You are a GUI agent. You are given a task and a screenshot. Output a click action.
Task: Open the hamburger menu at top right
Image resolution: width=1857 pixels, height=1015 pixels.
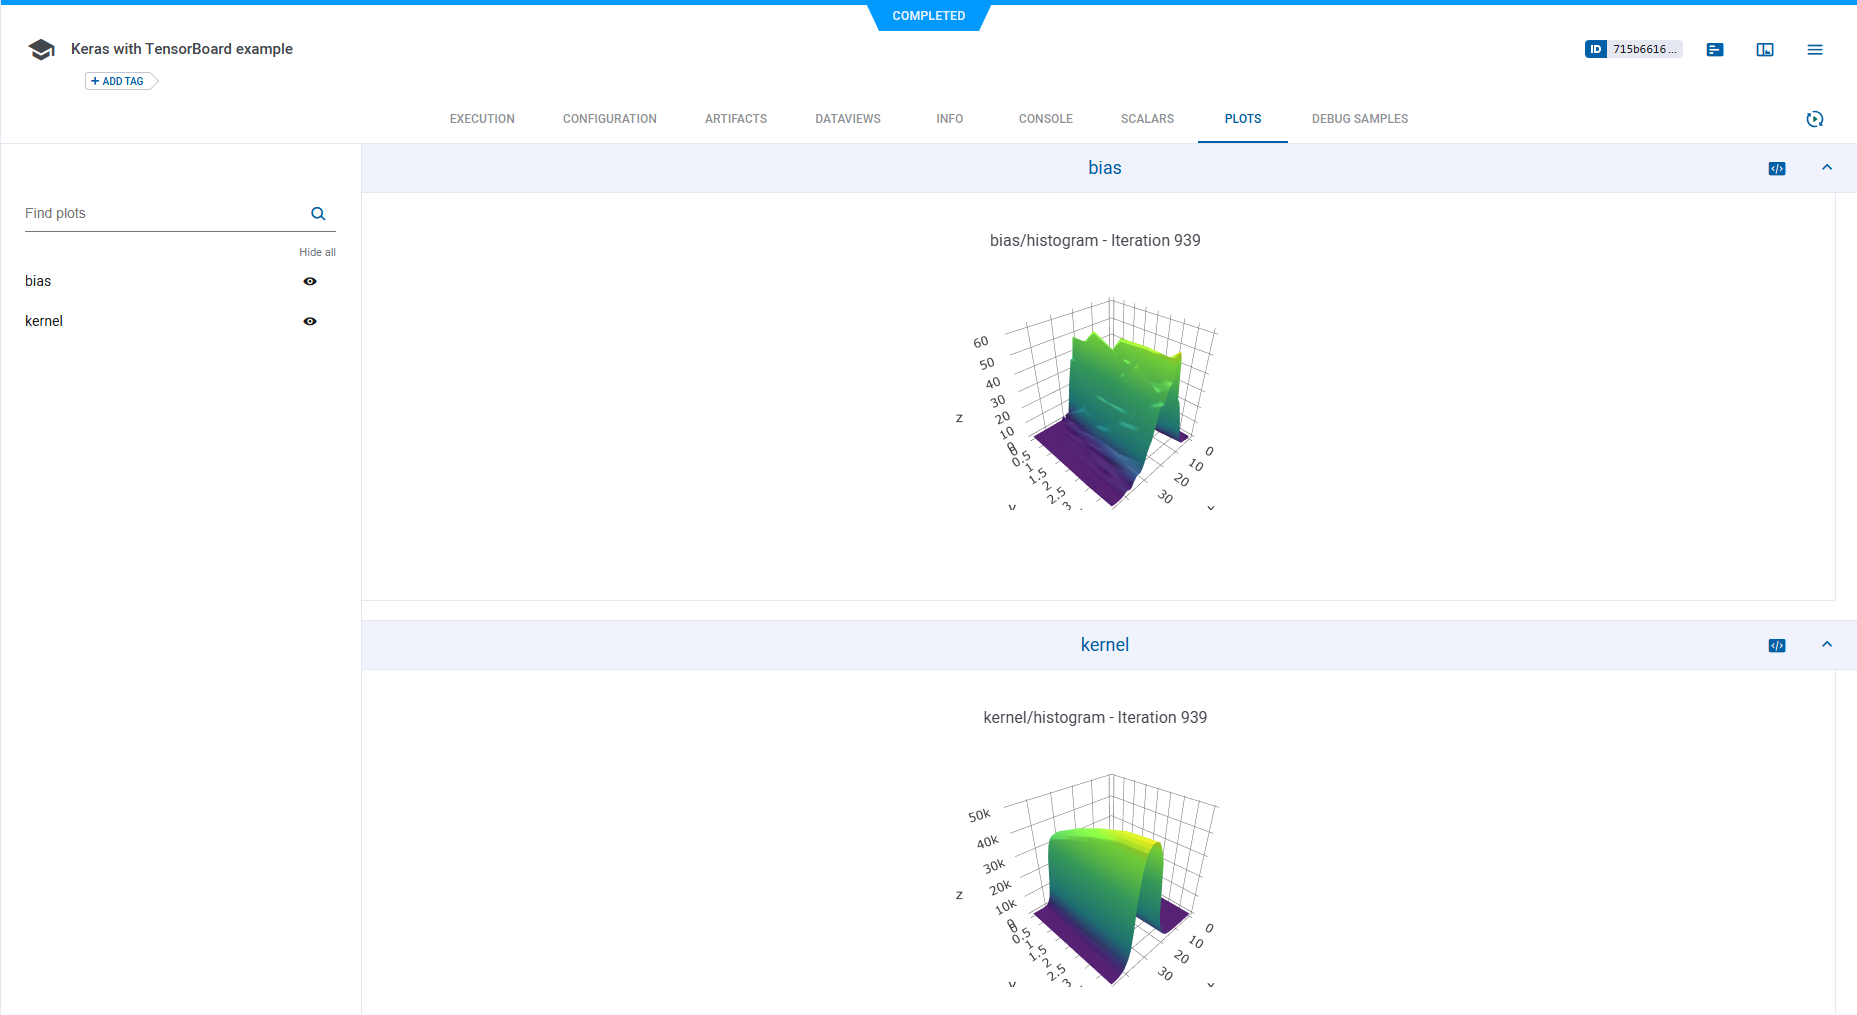pos(1815,49)
